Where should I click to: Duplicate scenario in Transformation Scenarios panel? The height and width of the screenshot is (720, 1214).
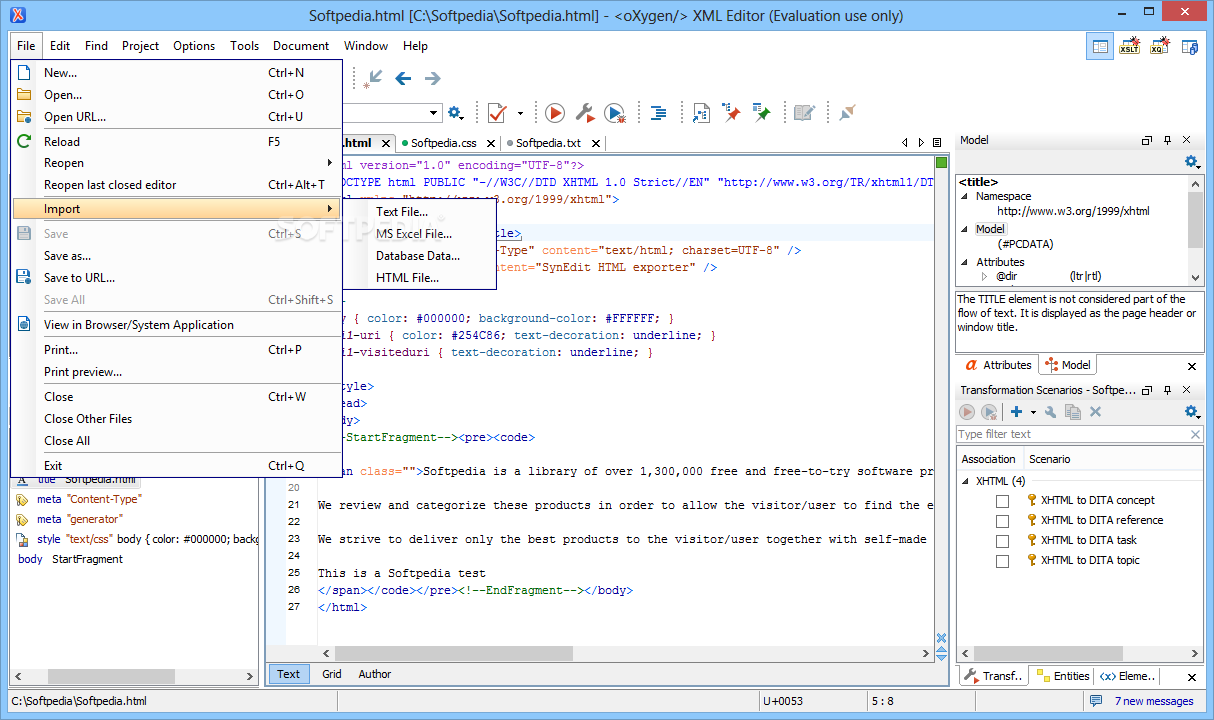1073,412
